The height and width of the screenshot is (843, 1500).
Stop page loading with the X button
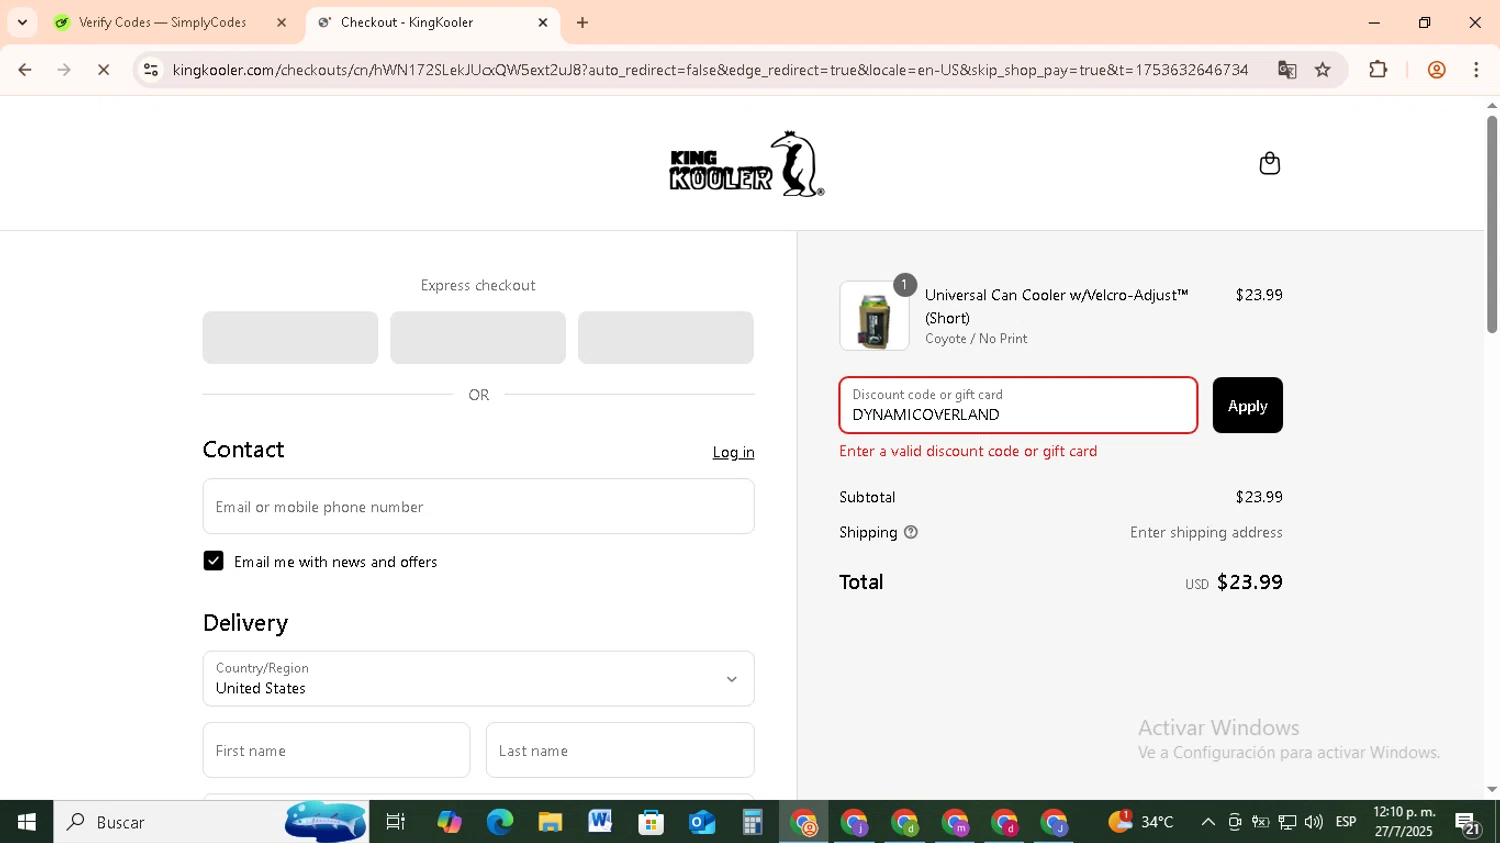pyautogui.click(x=103, y=70)
